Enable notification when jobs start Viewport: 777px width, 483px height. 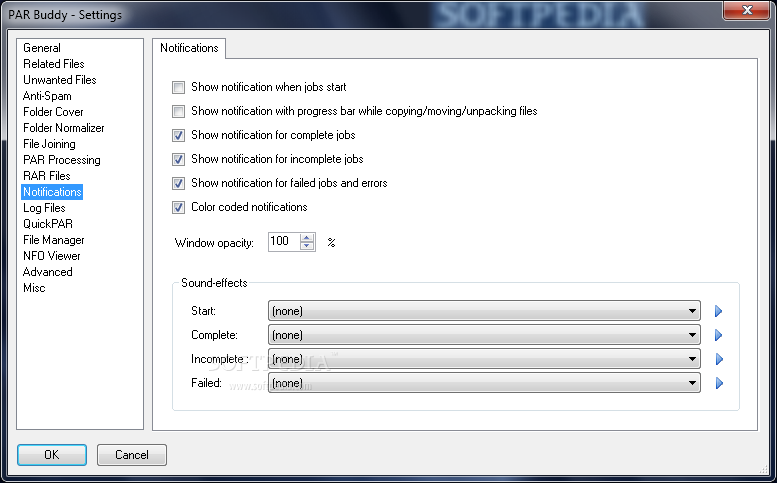[x=178, y=88]
